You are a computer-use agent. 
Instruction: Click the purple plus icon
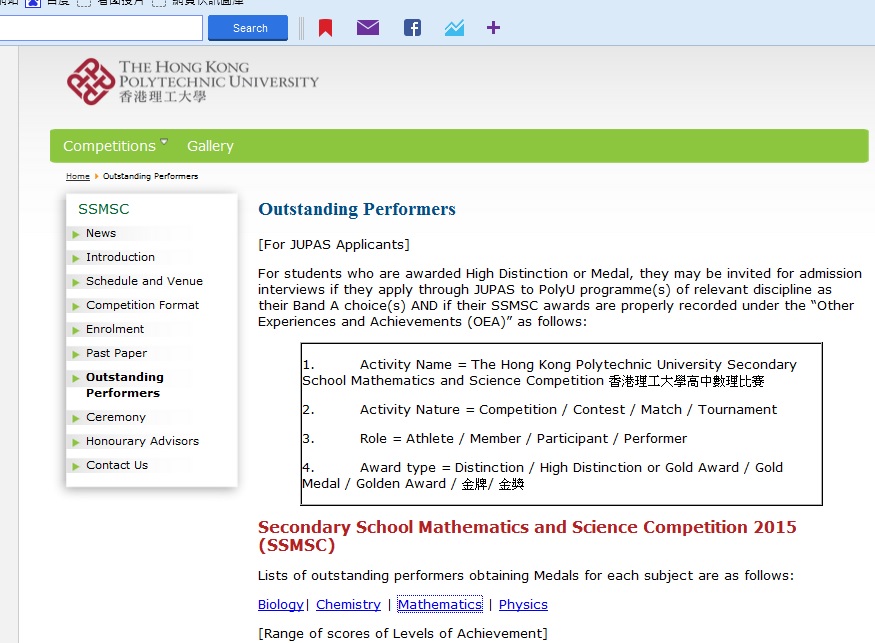[x=493, y=28]
